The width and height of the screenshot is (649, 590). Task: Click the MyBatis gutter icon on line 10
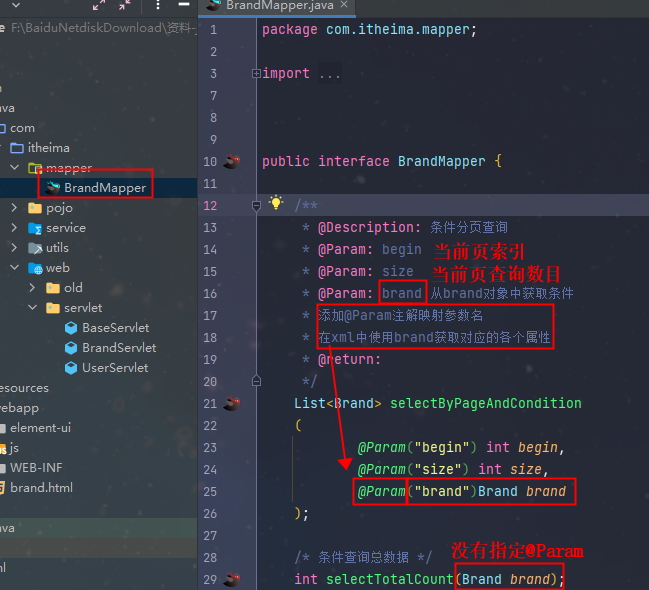(x=232, y=161)
